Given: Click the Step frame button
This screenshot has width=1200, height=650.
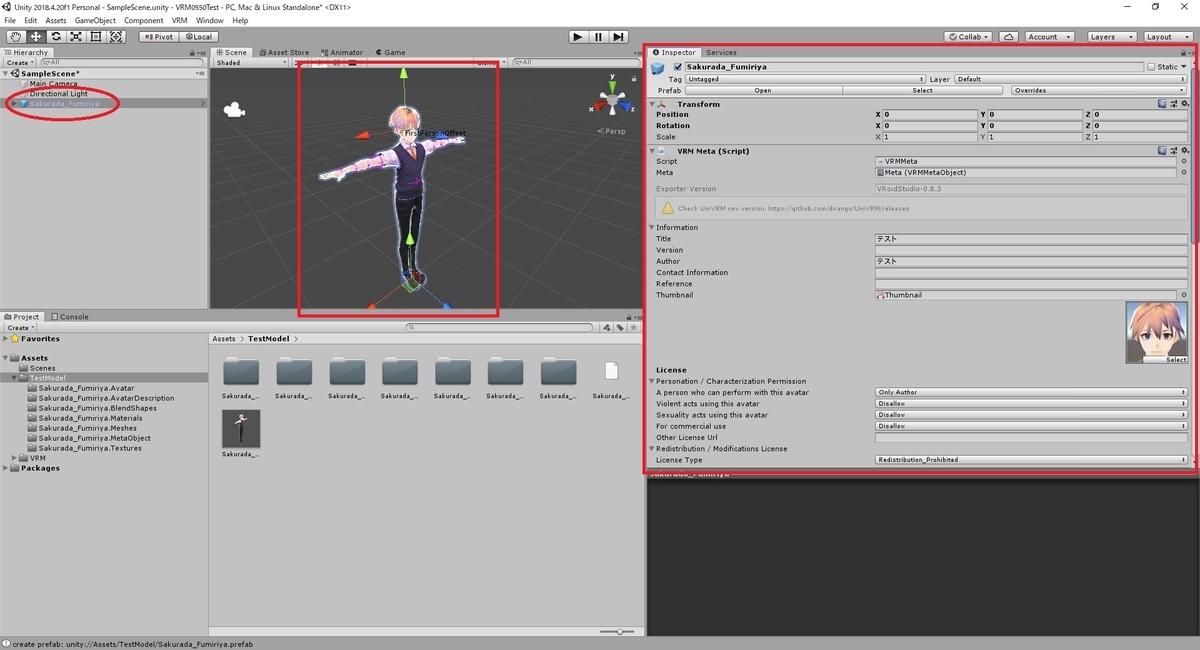Looking at the screenshot, I should (619, 37).
